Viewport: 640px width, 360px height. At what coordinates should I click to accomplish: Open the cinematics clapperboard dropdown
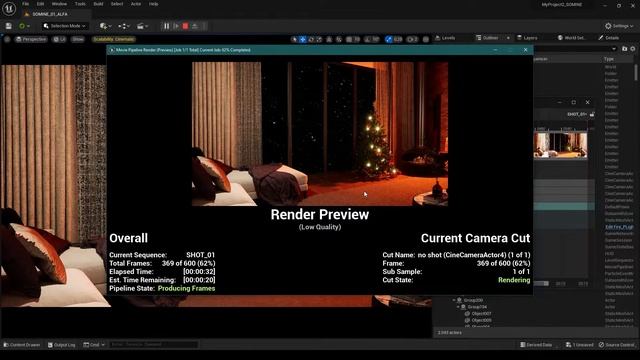point(142,26)
